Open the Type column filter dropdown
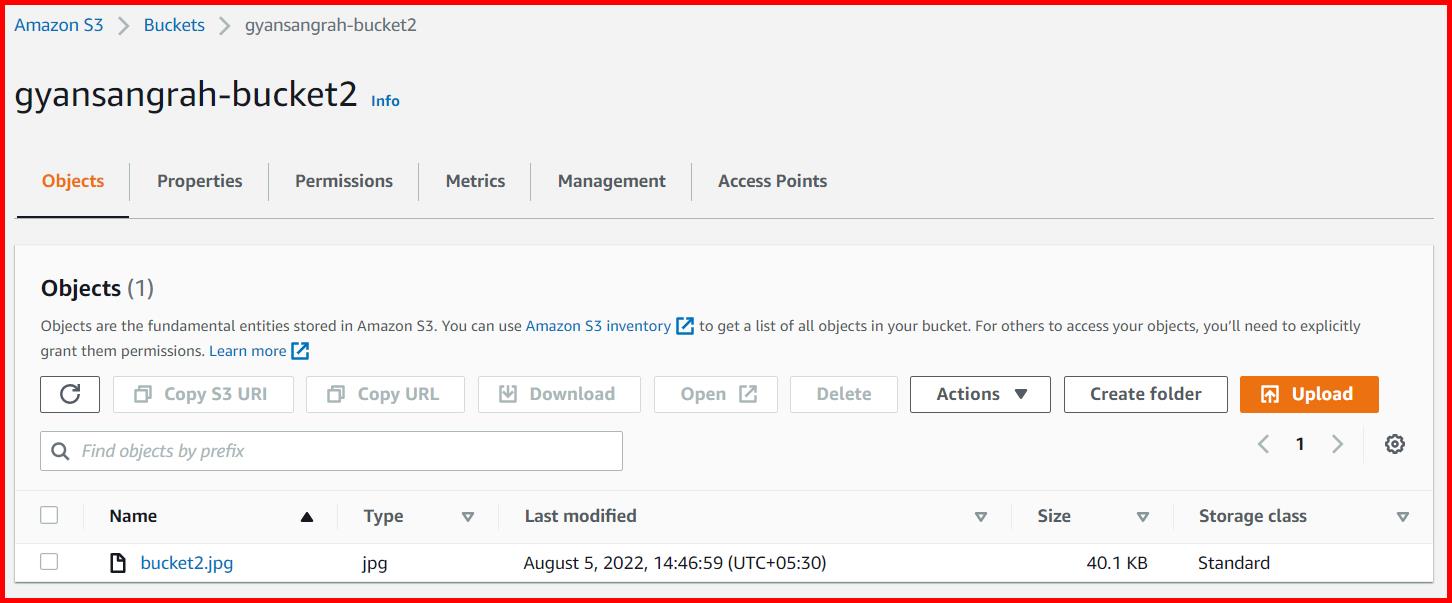The height and width of the screenshot is (603, 1452). (x=467, y=517)
